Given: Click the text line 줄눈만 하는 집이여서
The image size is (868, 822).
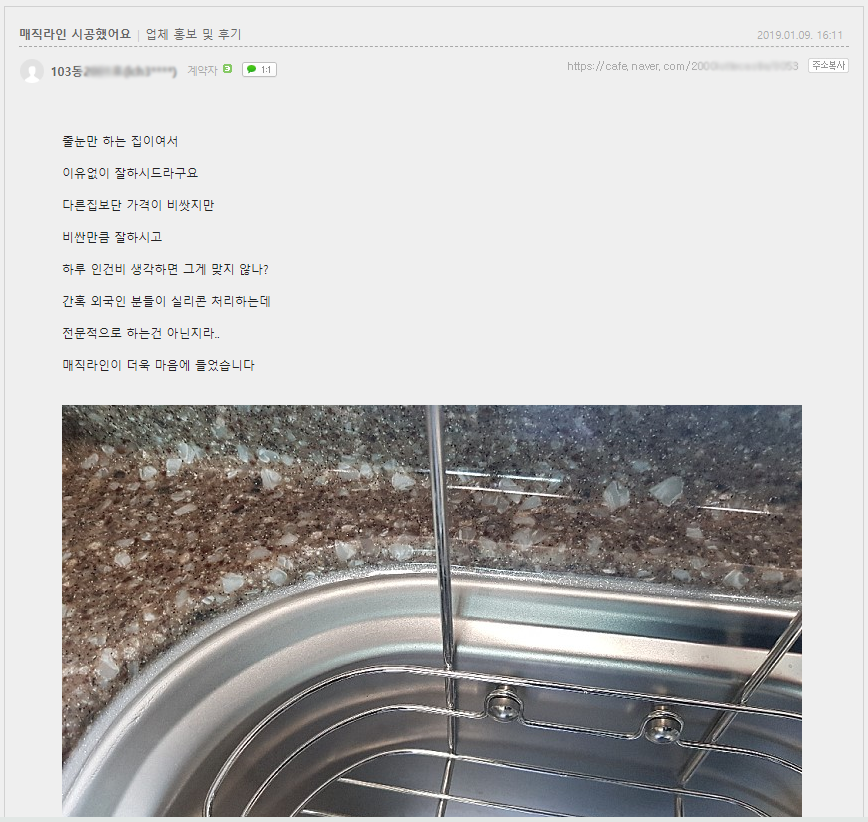Looking at the screenshot, I should pos(120,141).
